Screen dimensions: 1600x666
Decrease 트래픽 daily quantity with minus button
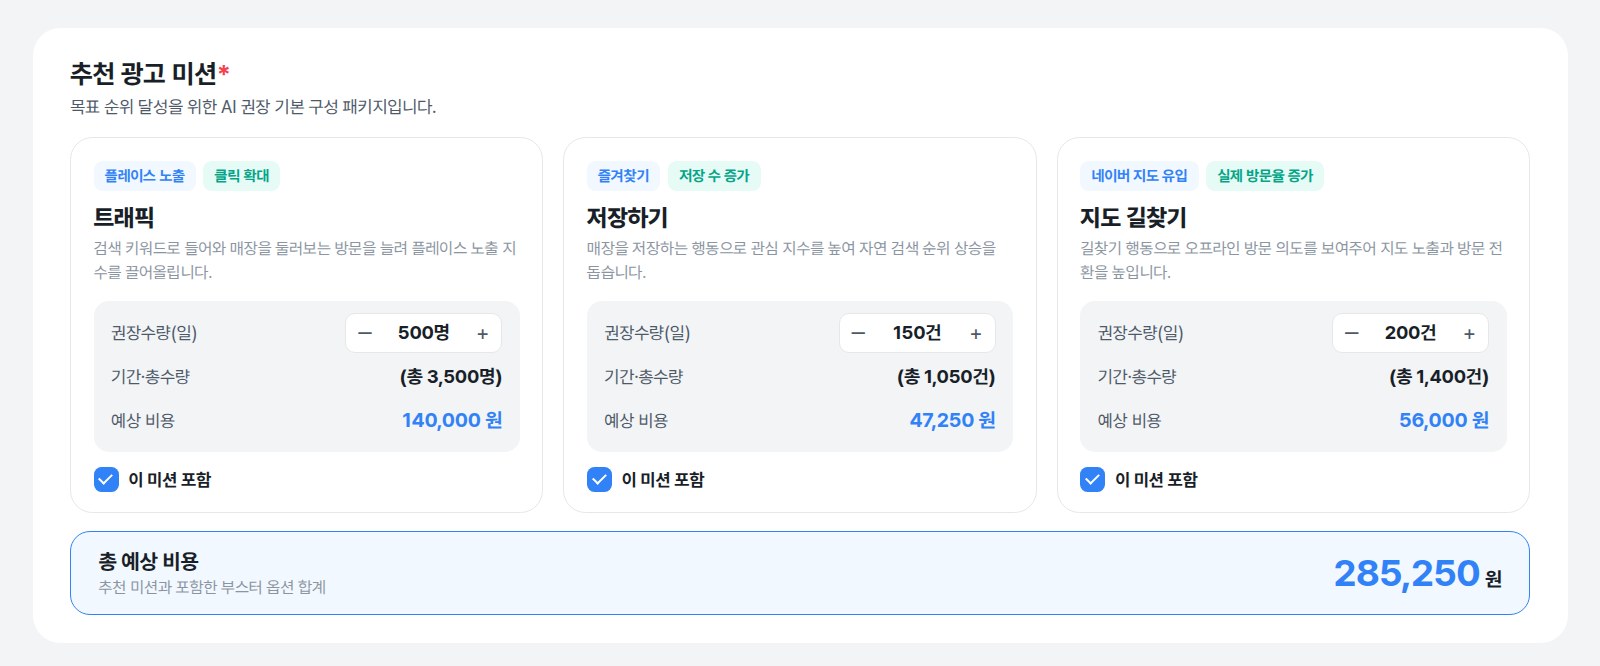(x=365, y=334)
